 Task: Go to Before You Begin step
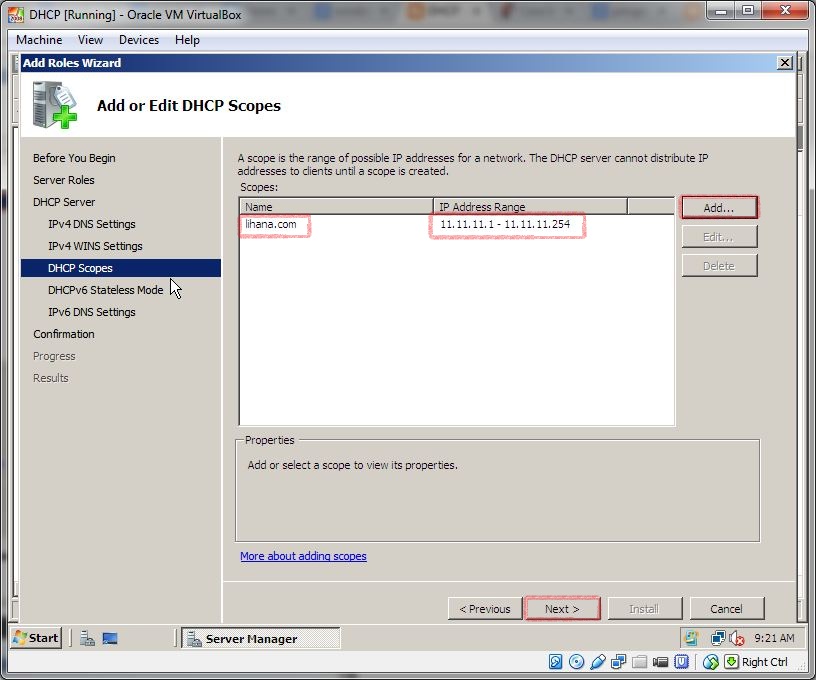click(74, 158)
